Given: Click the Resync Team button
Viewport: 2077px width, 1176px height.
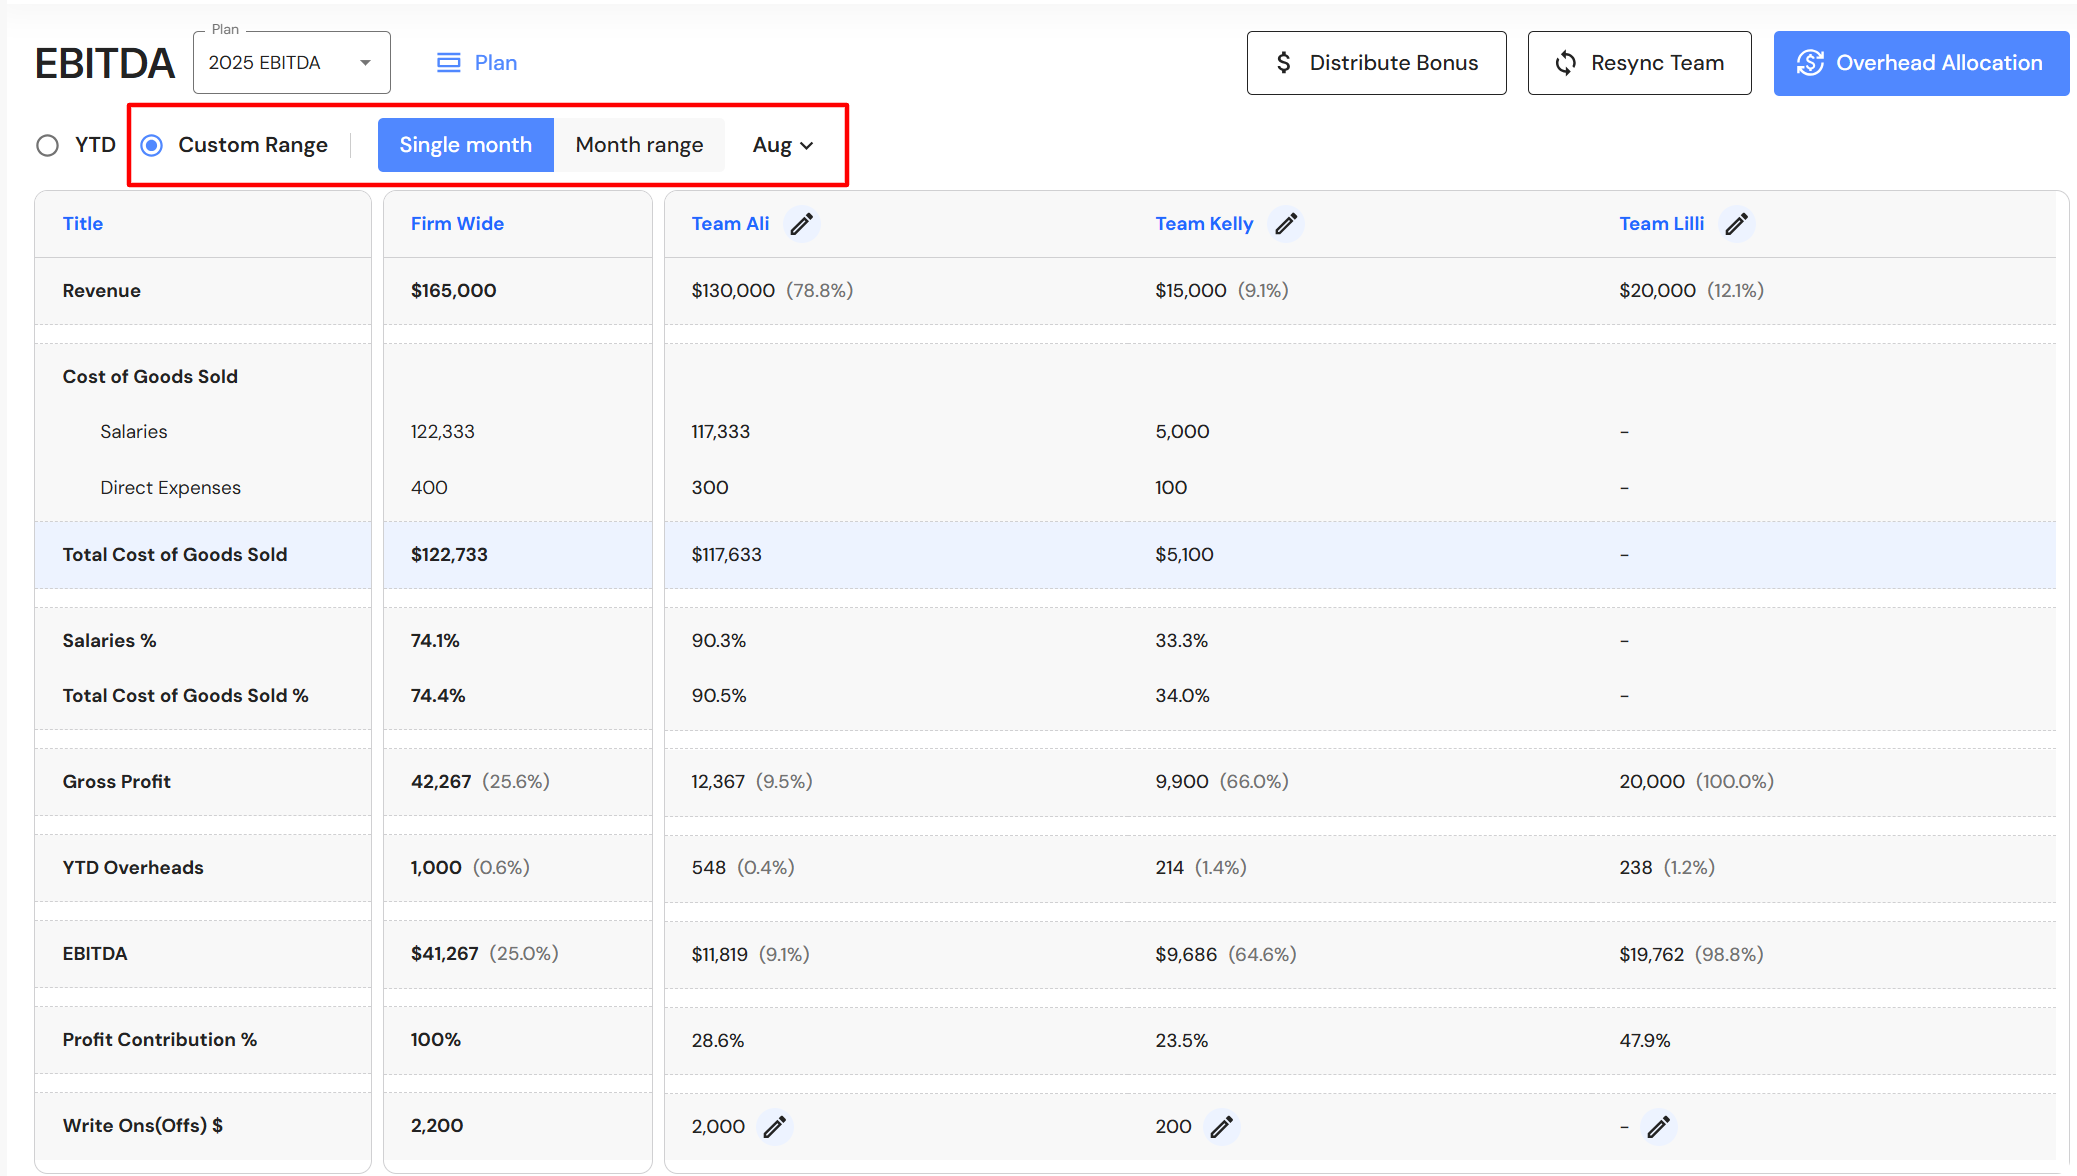Looking at the screenshot, I should click(x=1639, y=63).
